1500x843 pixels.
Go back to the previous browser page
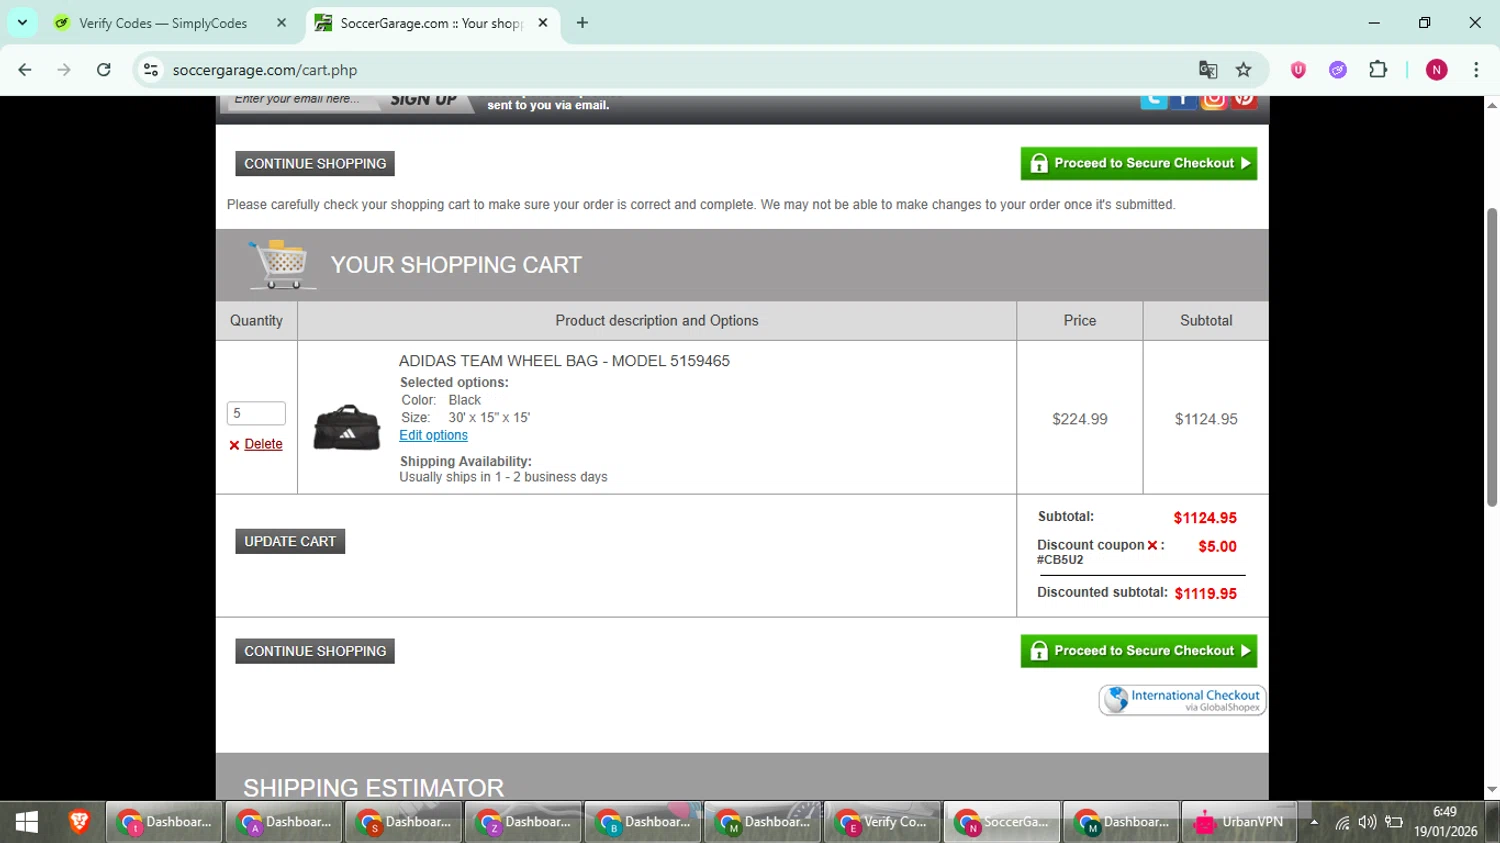point(25,70)
